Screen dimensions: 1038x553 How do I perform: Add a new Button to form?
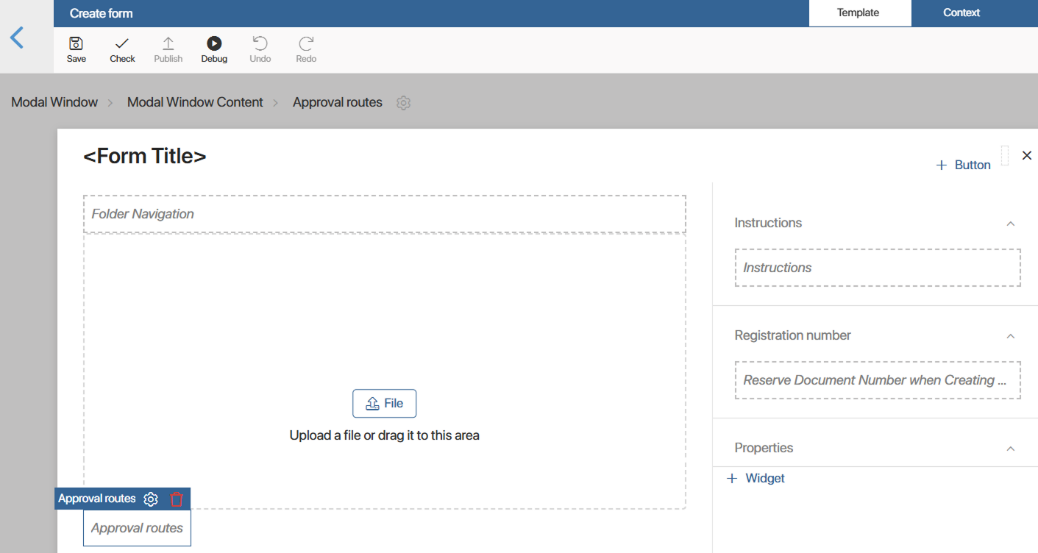pyautogui.click(x=963, y=165)
